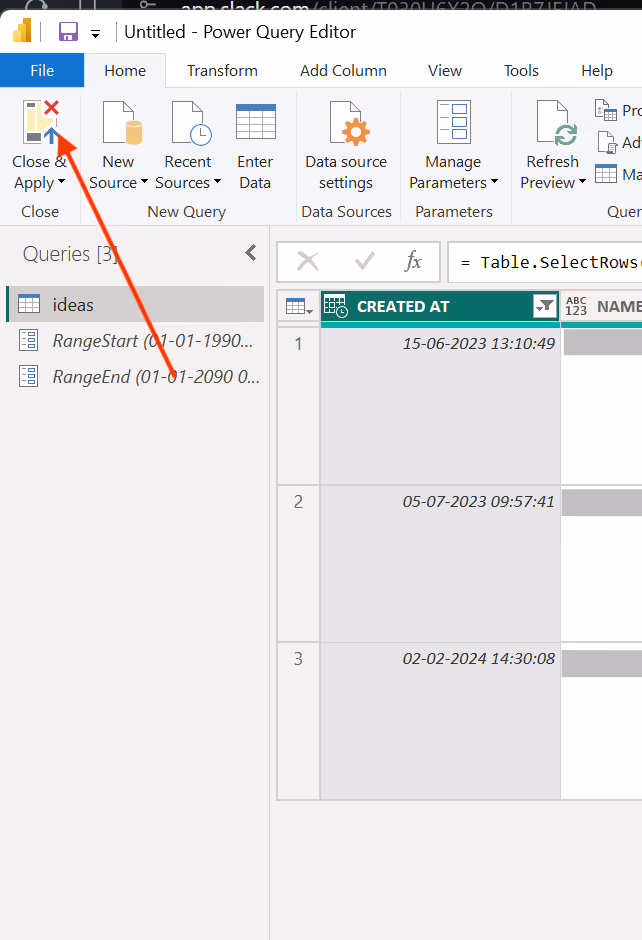Image resolution: width=642 pixels, height=940 pixels.
Task: Collapse the Queries pane with chevron
Action: pyautogui.click(x=251, y=253)
